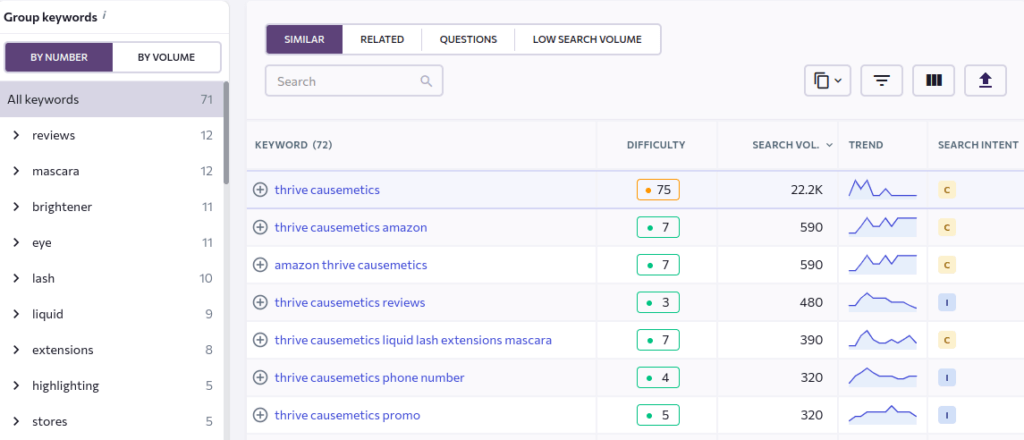Open 'thrive causemetics promo' keyword link
Screen dimensions: 1024x440
[347, 415]
